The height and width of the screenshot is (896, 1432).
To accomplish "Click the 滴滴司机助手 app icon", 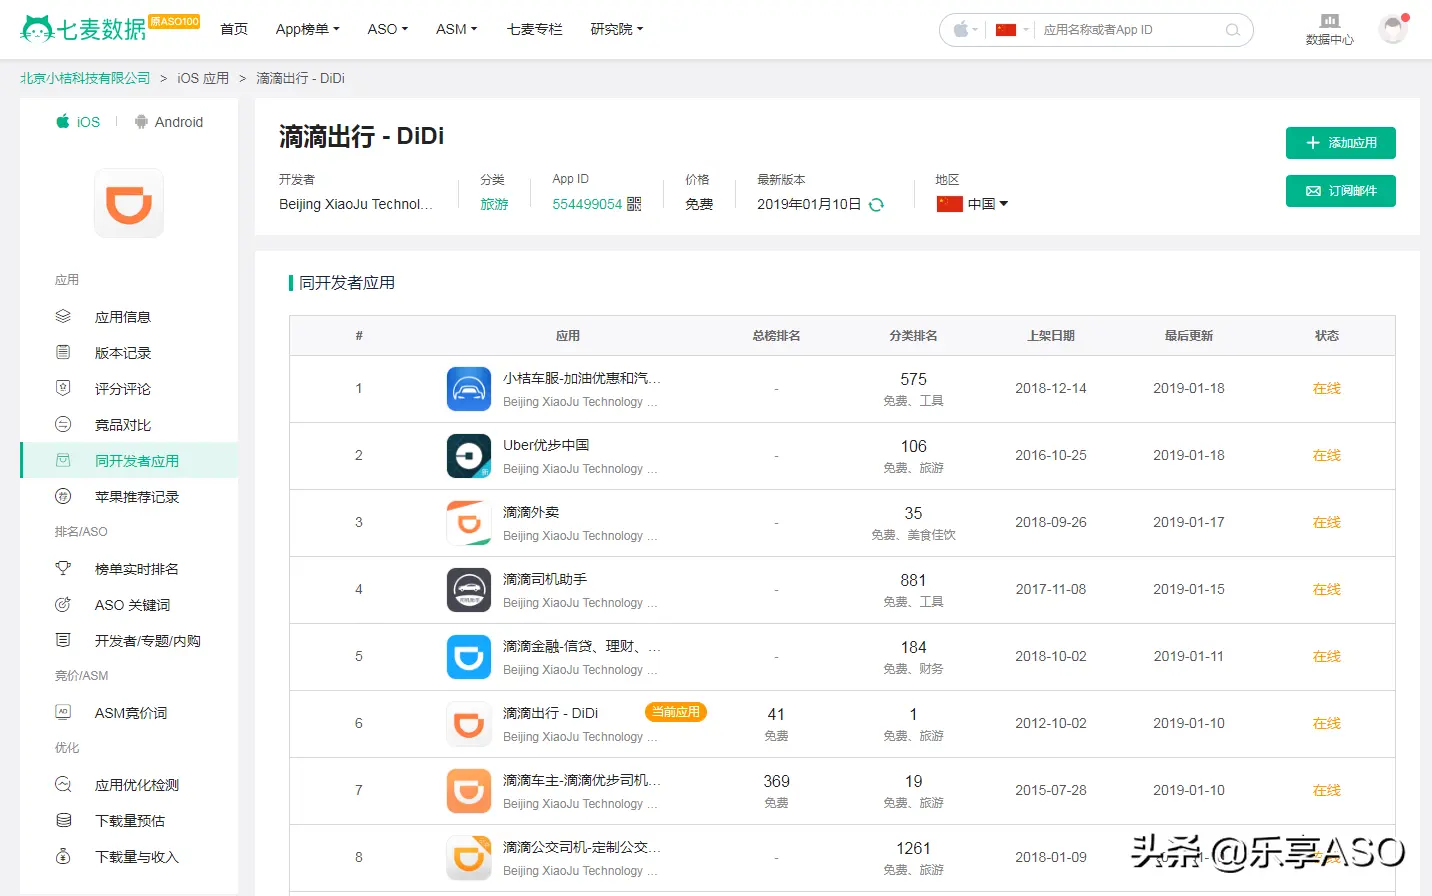I will click(469, 590).
